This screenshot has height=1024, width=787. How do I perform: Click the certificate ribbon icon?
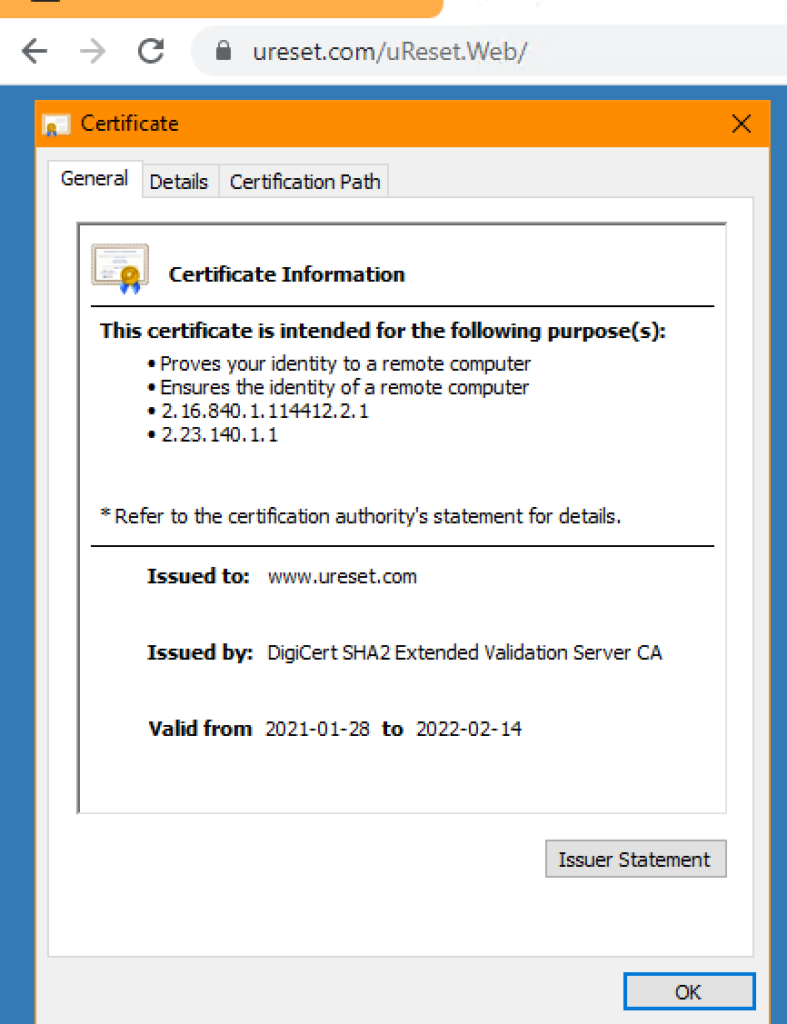[x=120, y=268]
